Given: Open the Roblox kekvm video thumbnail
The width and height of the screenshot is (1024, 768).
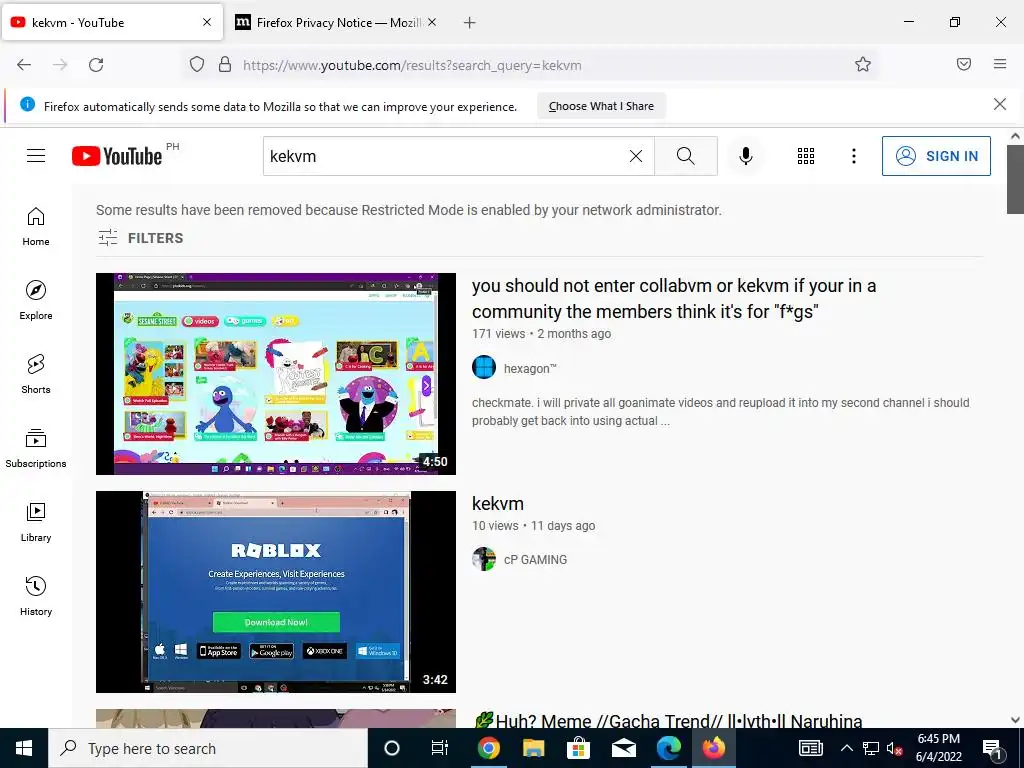Looking at the screenshot, I should point(276,592).
